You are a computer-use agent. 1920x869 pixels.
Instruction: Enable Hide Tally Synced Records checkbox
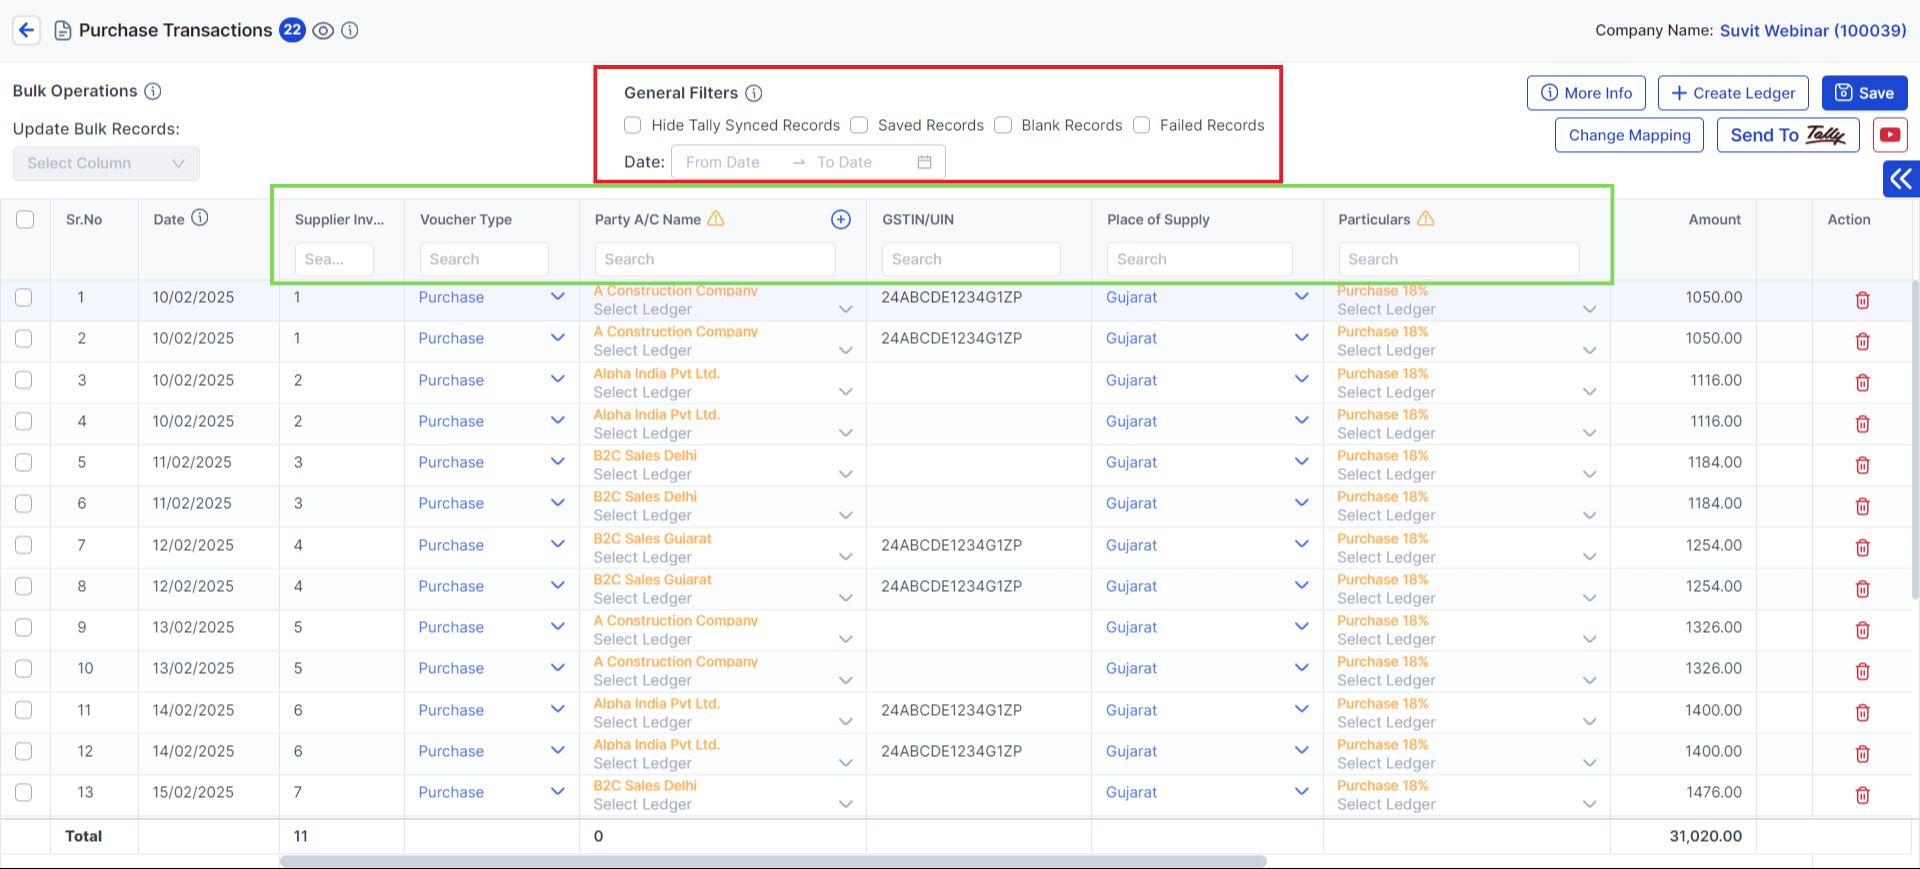(633, 125)
